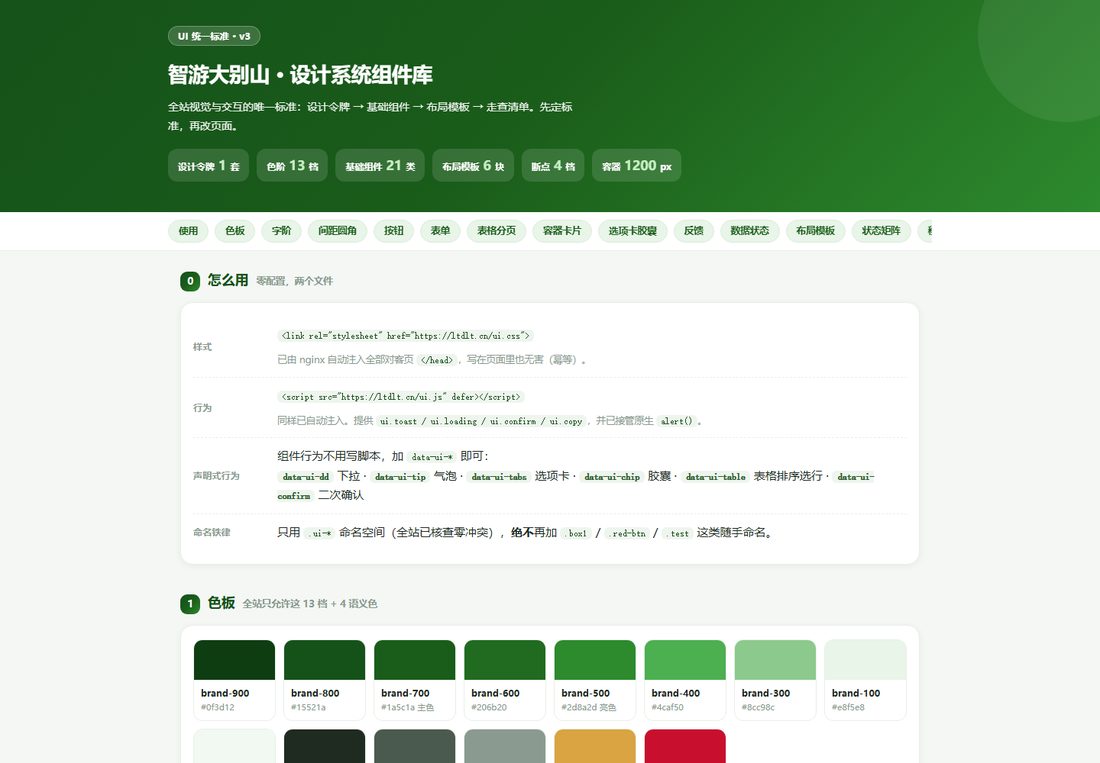This screenshot has height=763, width=1100.
Task: Jump to the 使用 section chip
Action: [188, 231]
